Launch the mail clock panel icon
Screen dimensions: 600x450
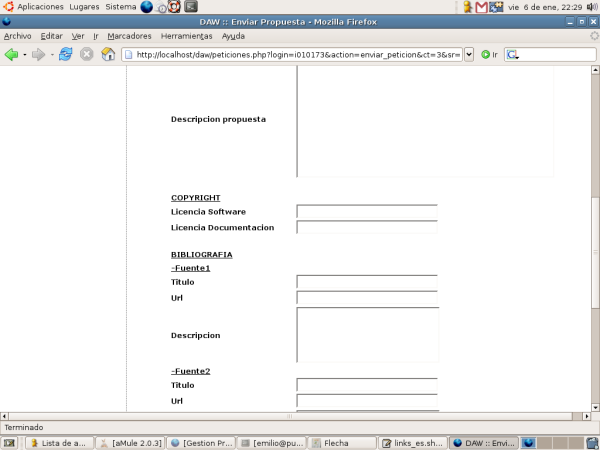tap(161, 7)
